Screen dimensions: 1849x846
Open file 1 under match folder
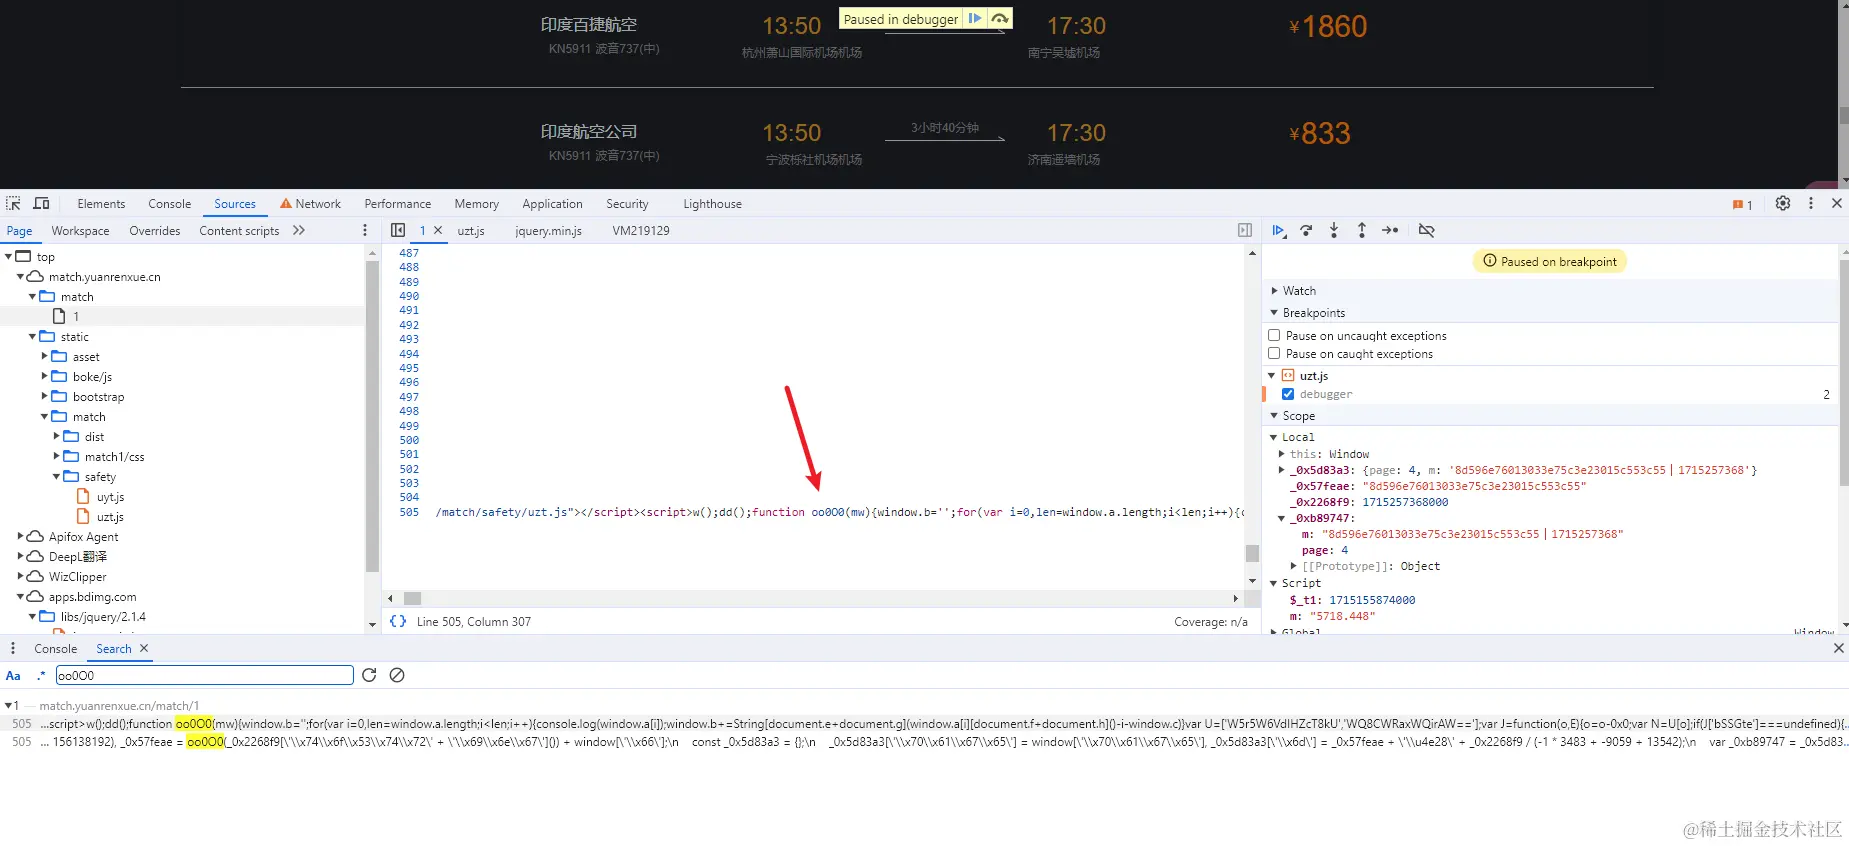click(x=75, y=316)
